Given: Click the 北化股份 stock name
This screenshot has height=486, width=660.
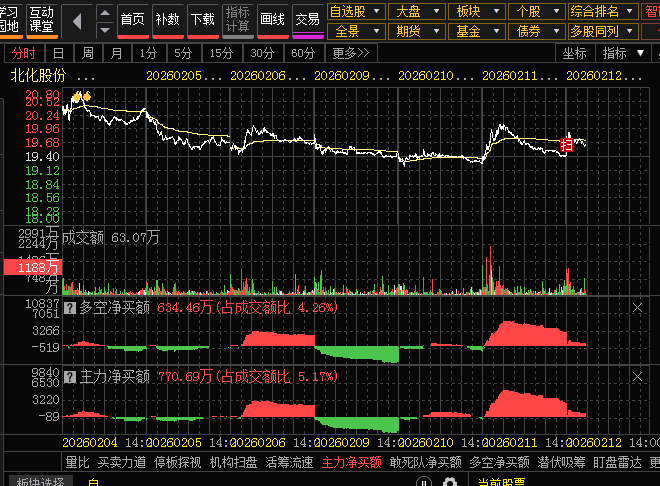Looking at the screenshot, I should click(38, 76).
